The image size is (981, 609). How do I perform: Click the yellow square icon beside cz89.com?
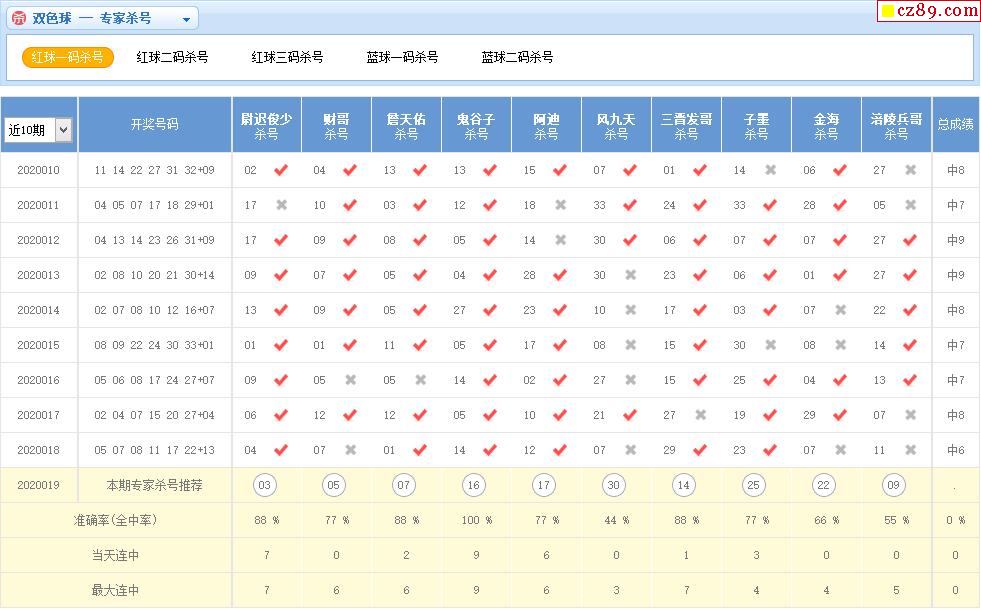(886, 12)
